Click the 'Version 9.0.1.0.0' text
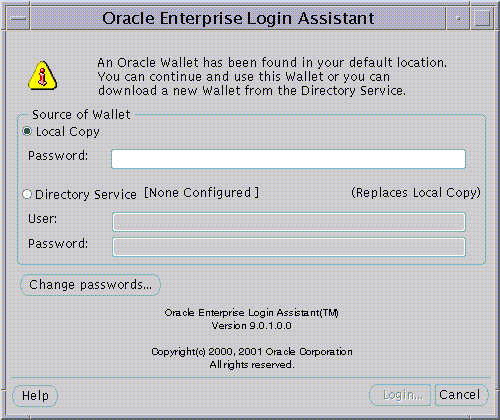The image size is (500, 420). coord(252,325)
